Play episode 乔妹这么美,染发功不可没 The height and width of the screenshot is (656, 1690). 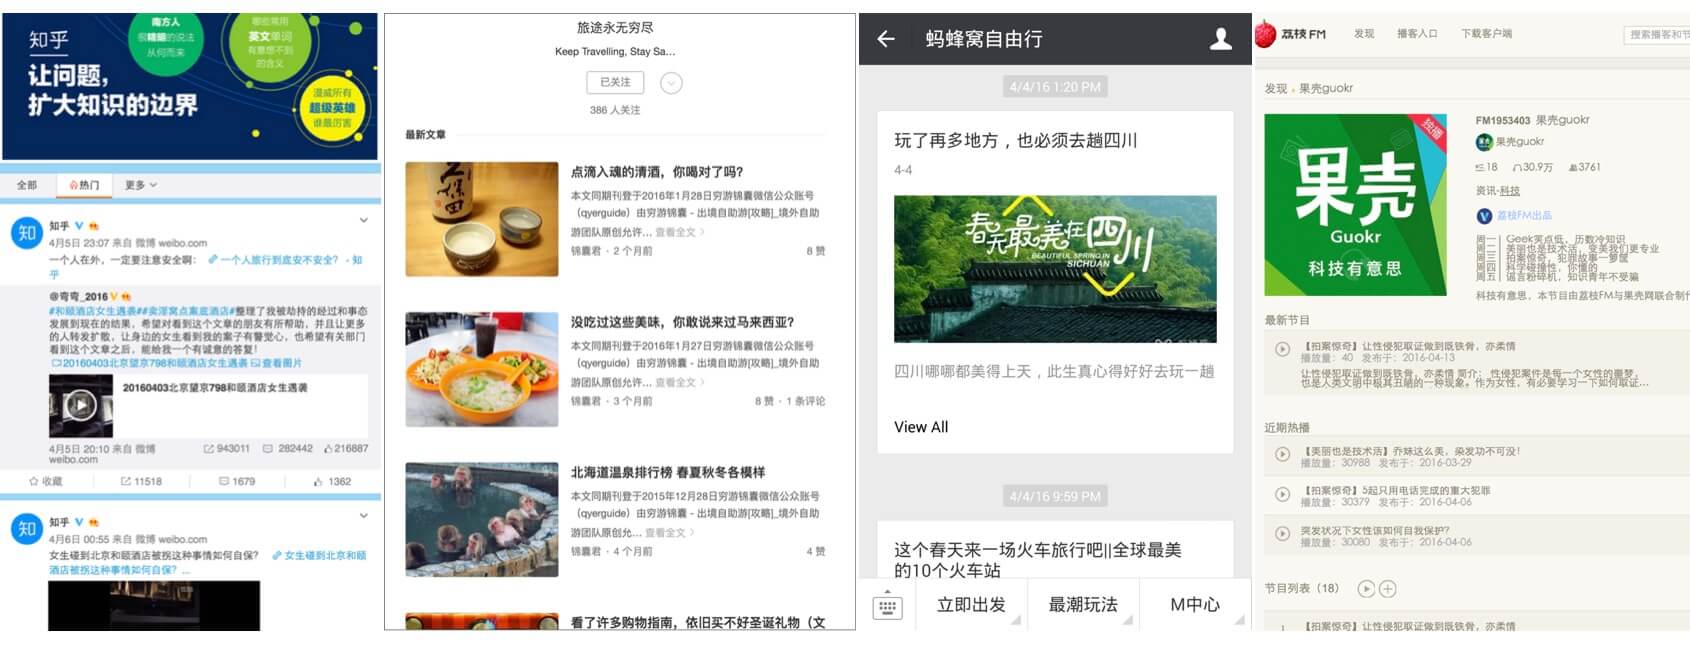[x=1282, y=454]
